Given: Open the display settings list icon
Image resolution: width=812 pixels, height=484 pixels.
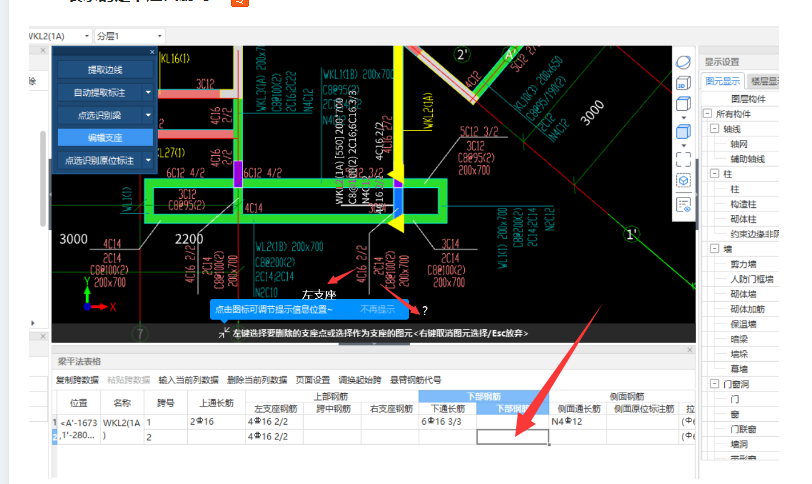Looking at the screenshot, I should tap(683, 204).
